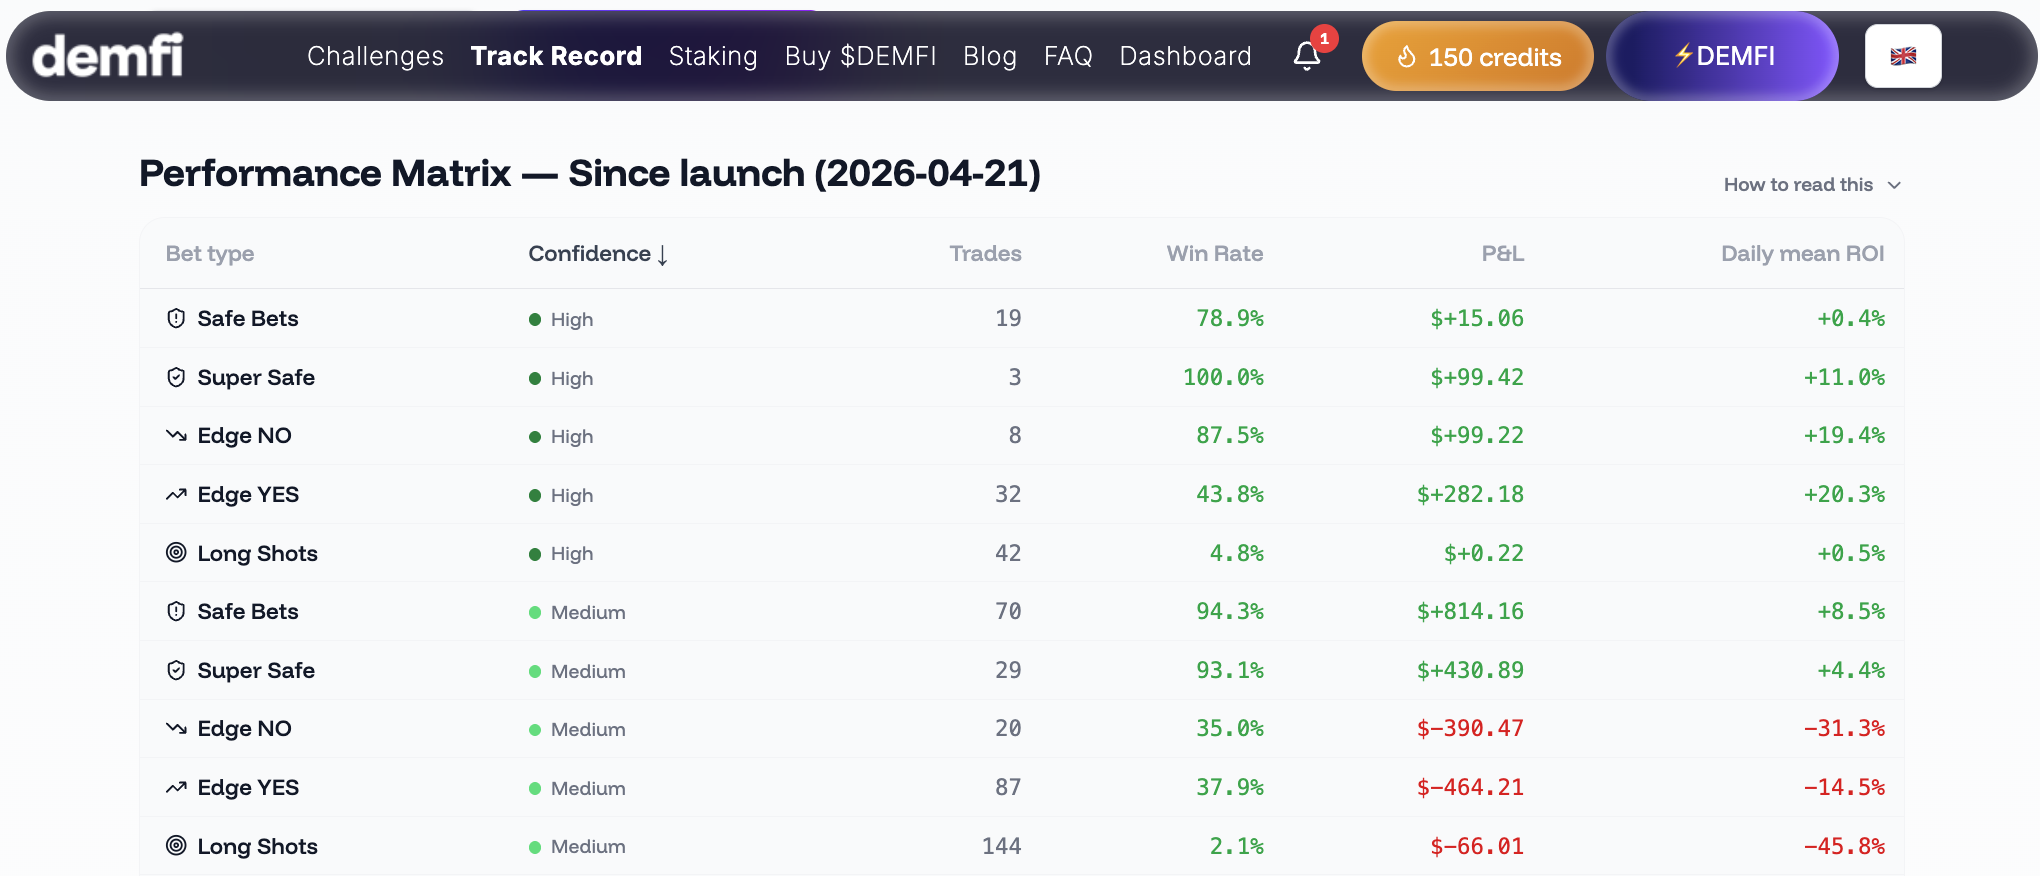The image size is (2040, 876).
Task: Go to the Staking menu item
Action: coord(713,56)
